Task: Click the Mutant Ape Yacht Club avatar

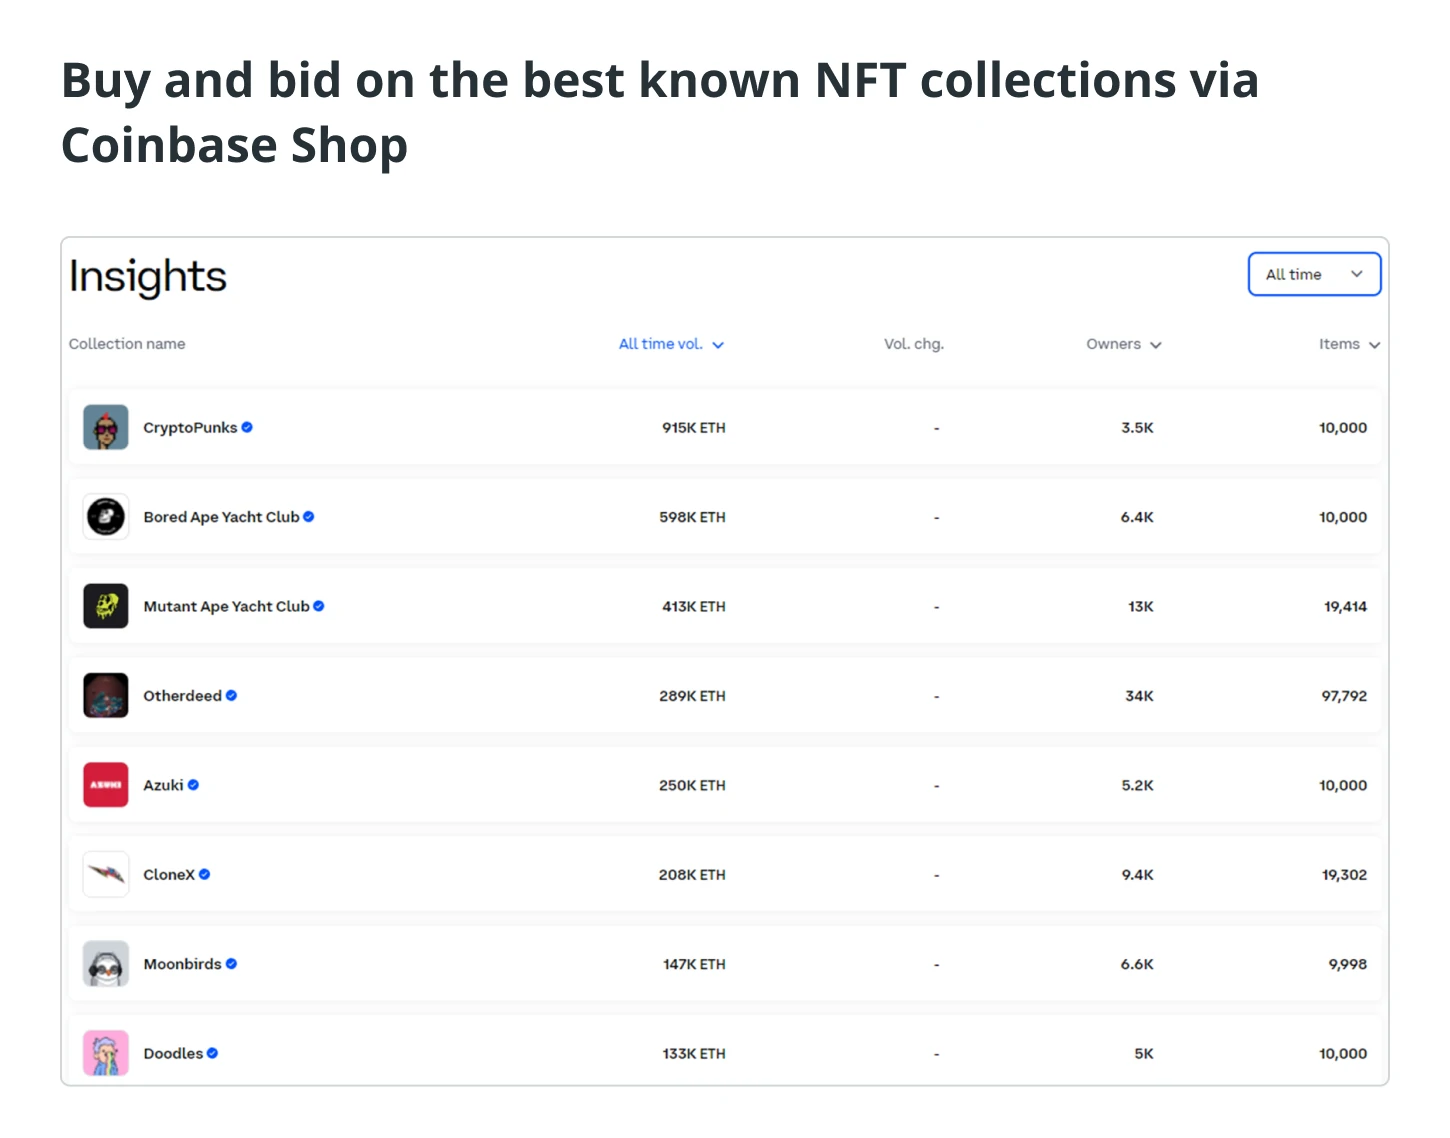Action: [x=106, y=606]
